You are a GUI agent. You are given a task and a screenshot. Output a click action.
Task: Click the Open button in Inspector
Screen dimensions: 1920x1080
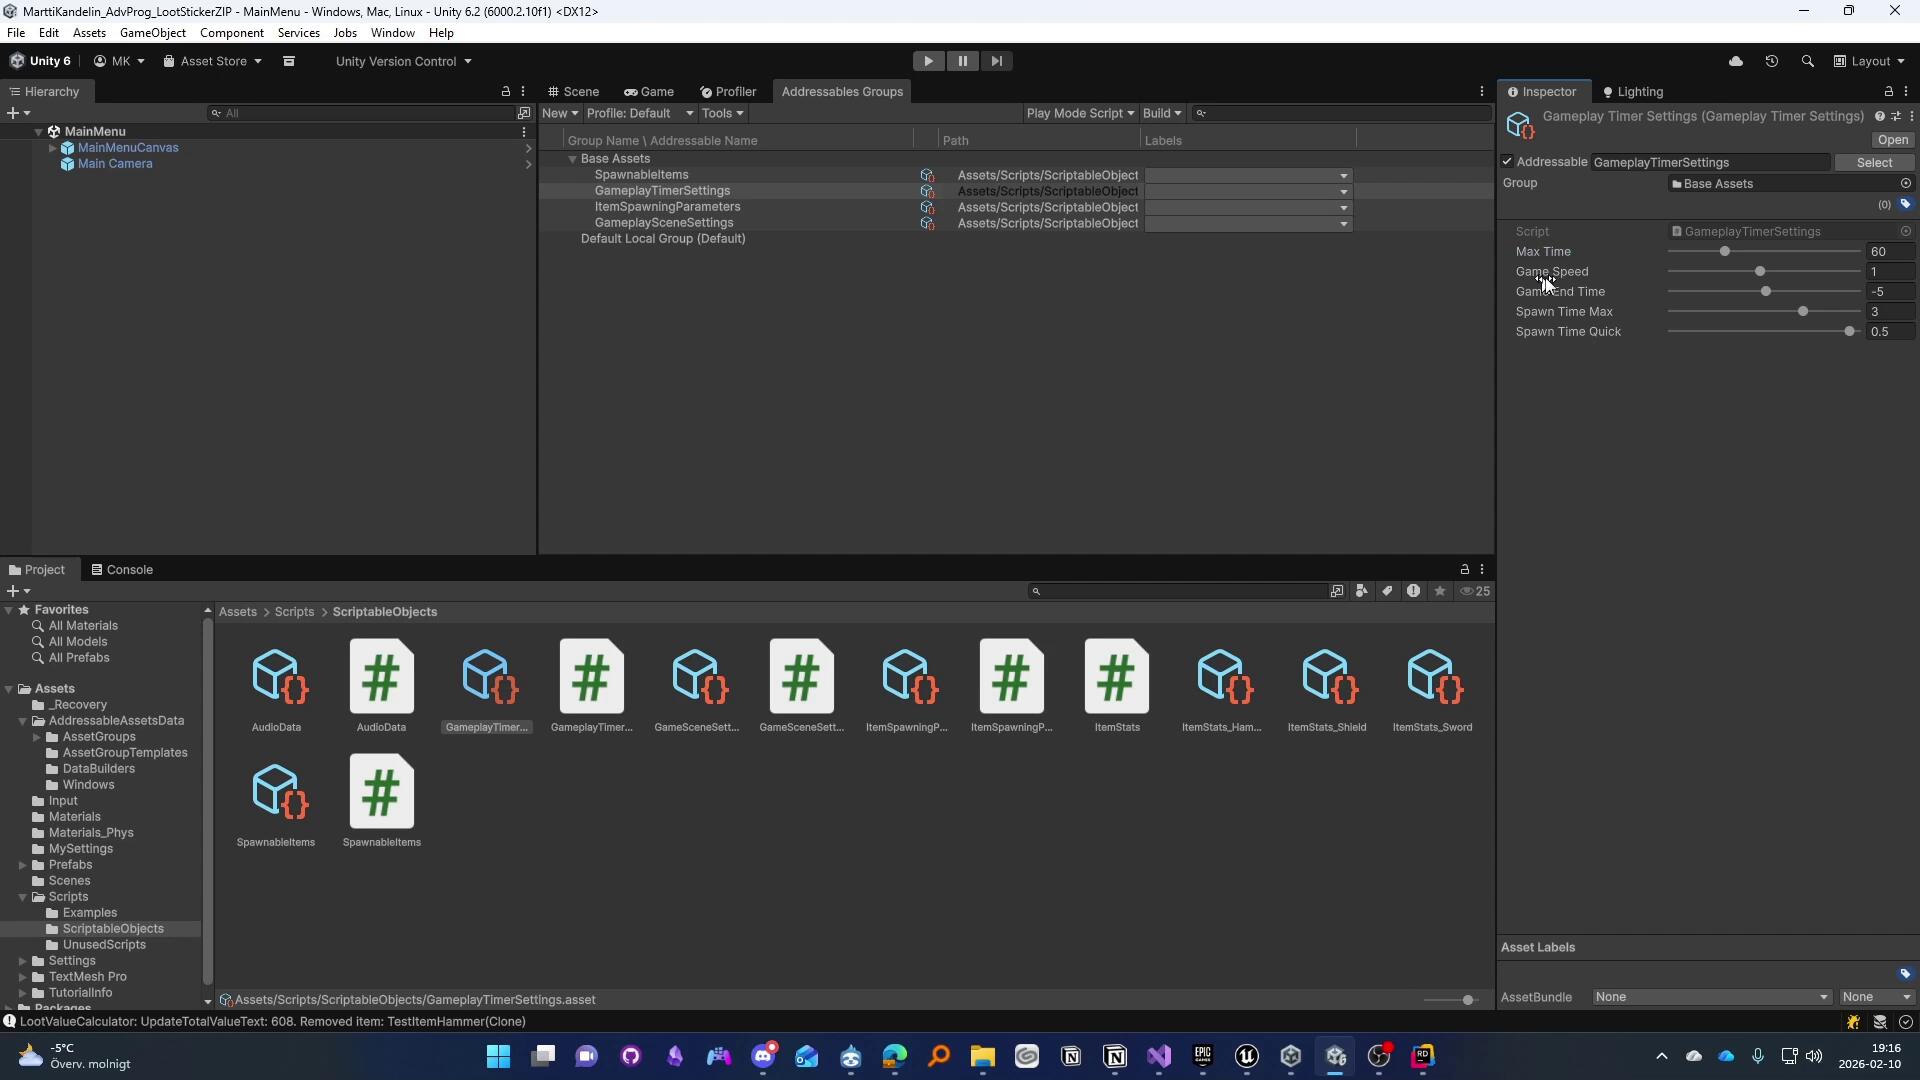[1892, 140]
